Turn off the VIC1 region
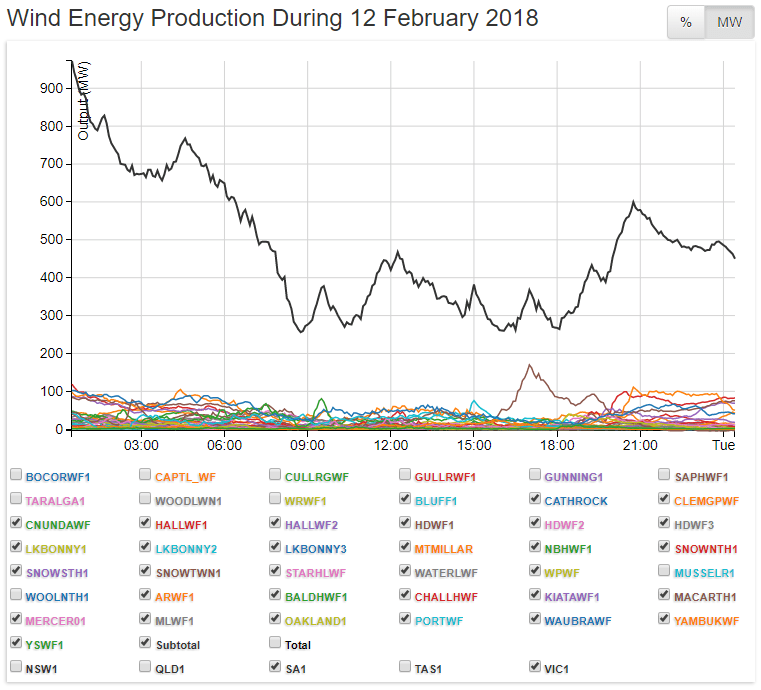This screenshot has width=761, height=690. [x=536, y=667]
